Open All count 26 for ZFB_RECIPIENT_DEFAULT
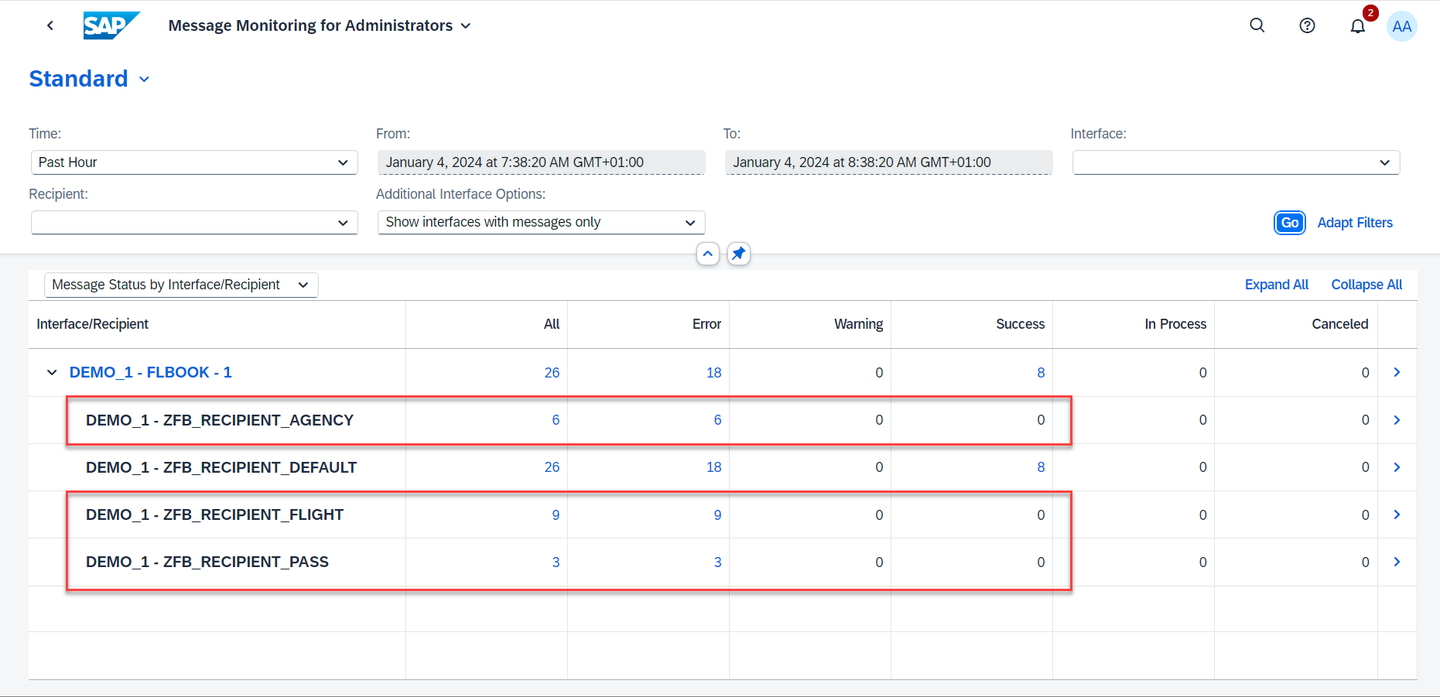The image size is (1440, 697). pos(551,467)
